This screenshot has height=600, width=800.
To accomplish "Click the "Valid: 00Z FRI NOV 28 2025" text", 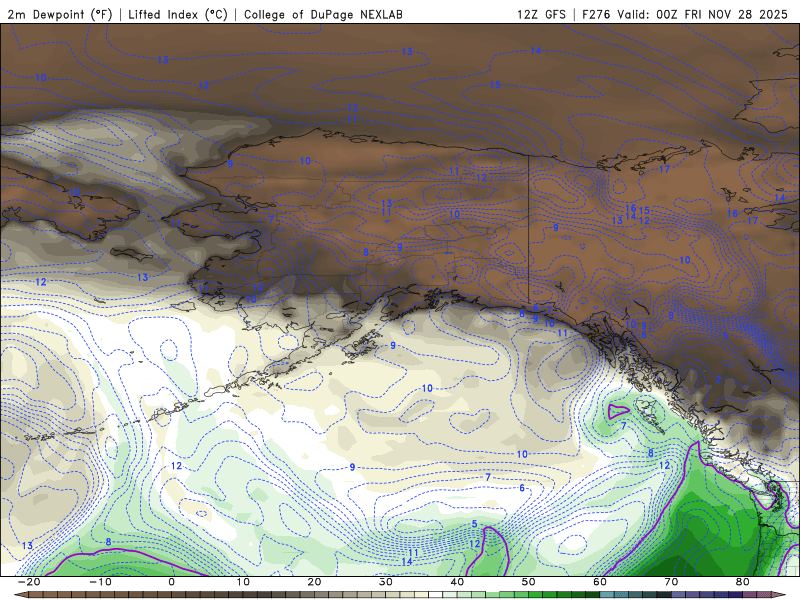I will click(x=703, y=14).
